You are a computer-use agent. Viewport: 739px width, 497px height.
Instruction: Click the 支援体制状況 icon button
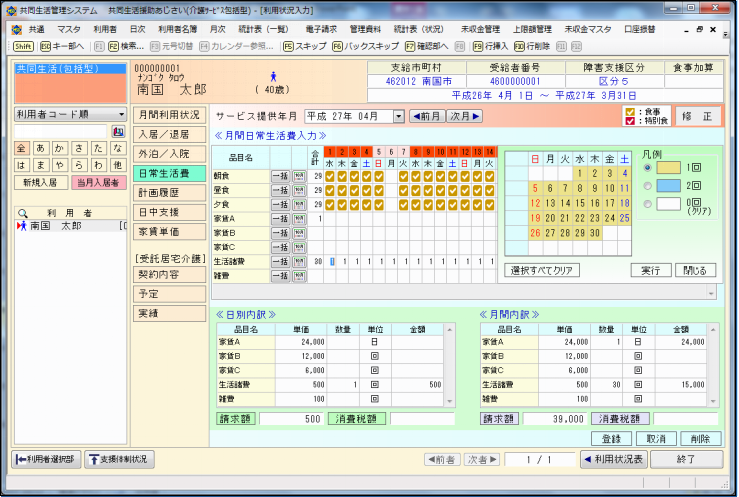click(x=118, y=459)
